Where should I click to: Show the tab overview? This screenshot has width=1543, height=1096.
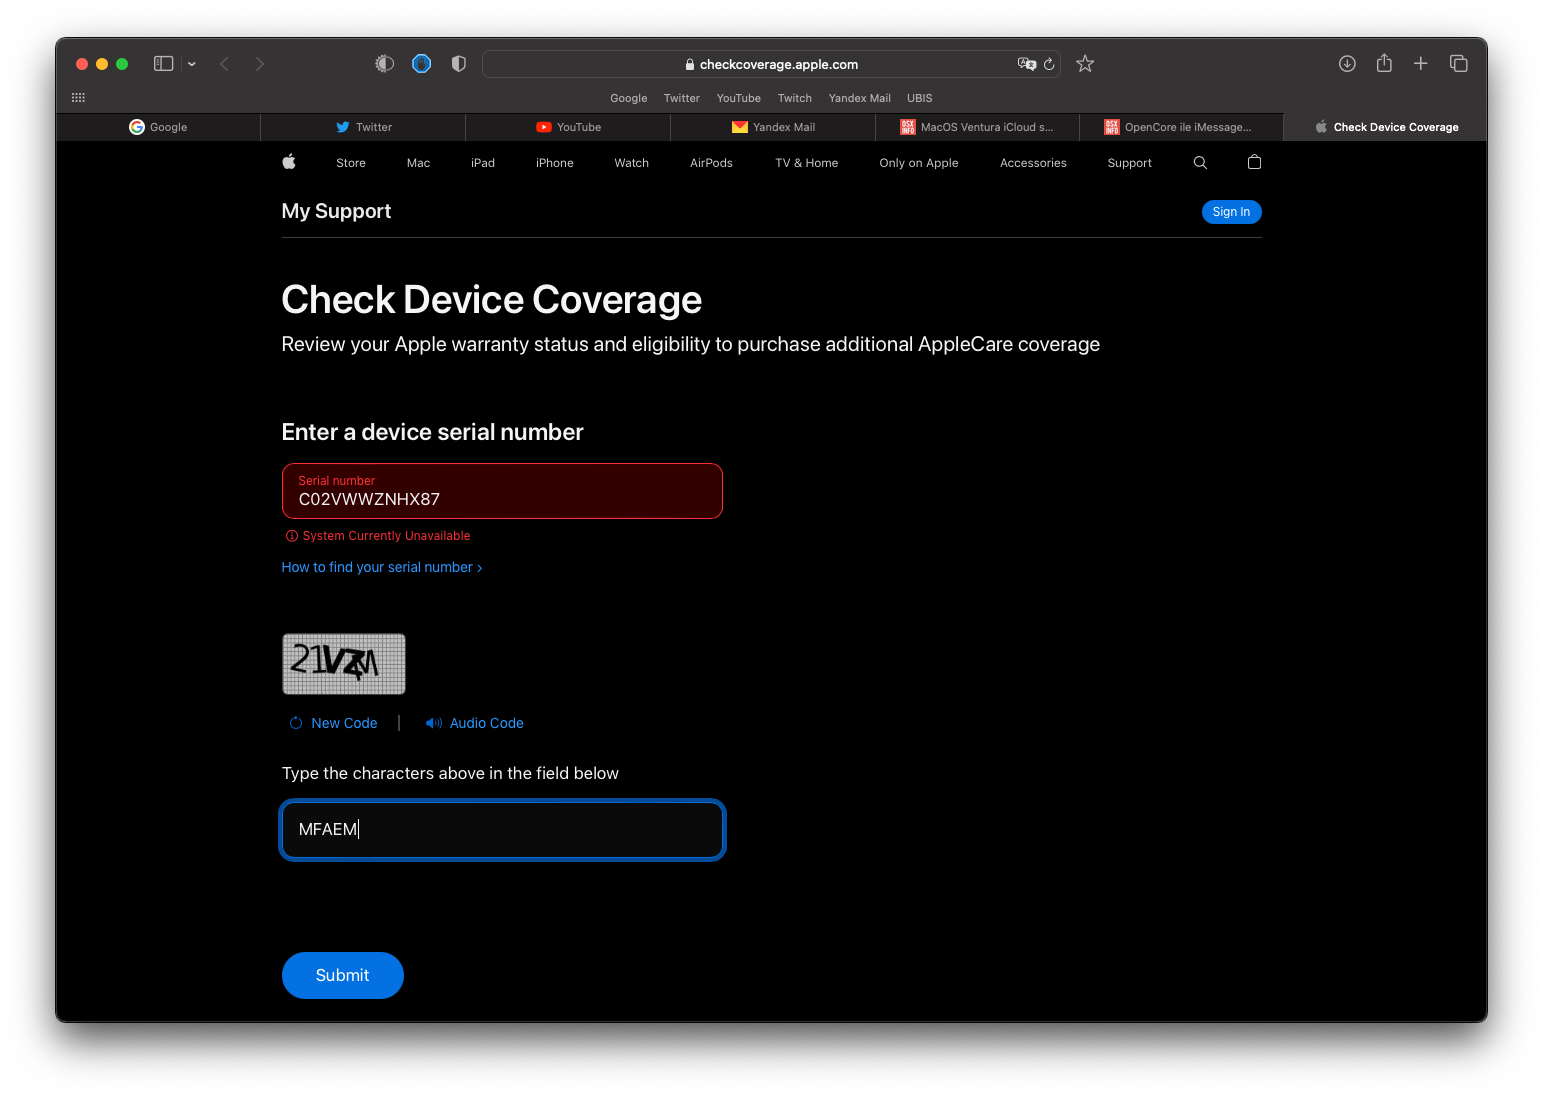click(x=1459, y=64)
